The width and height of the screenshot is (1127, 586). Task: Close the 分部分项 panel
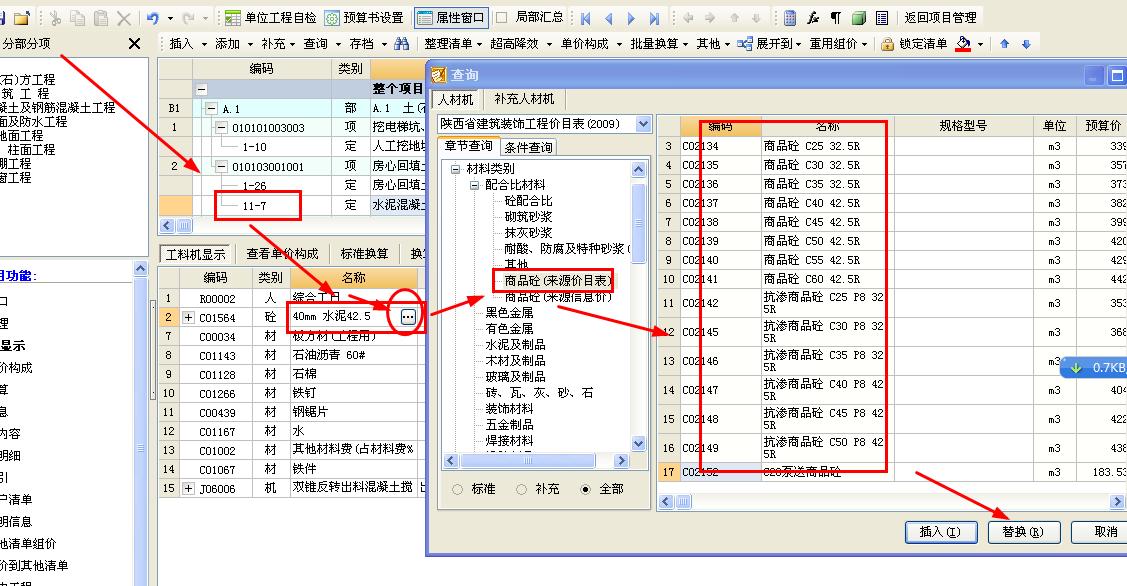point(134,44)
